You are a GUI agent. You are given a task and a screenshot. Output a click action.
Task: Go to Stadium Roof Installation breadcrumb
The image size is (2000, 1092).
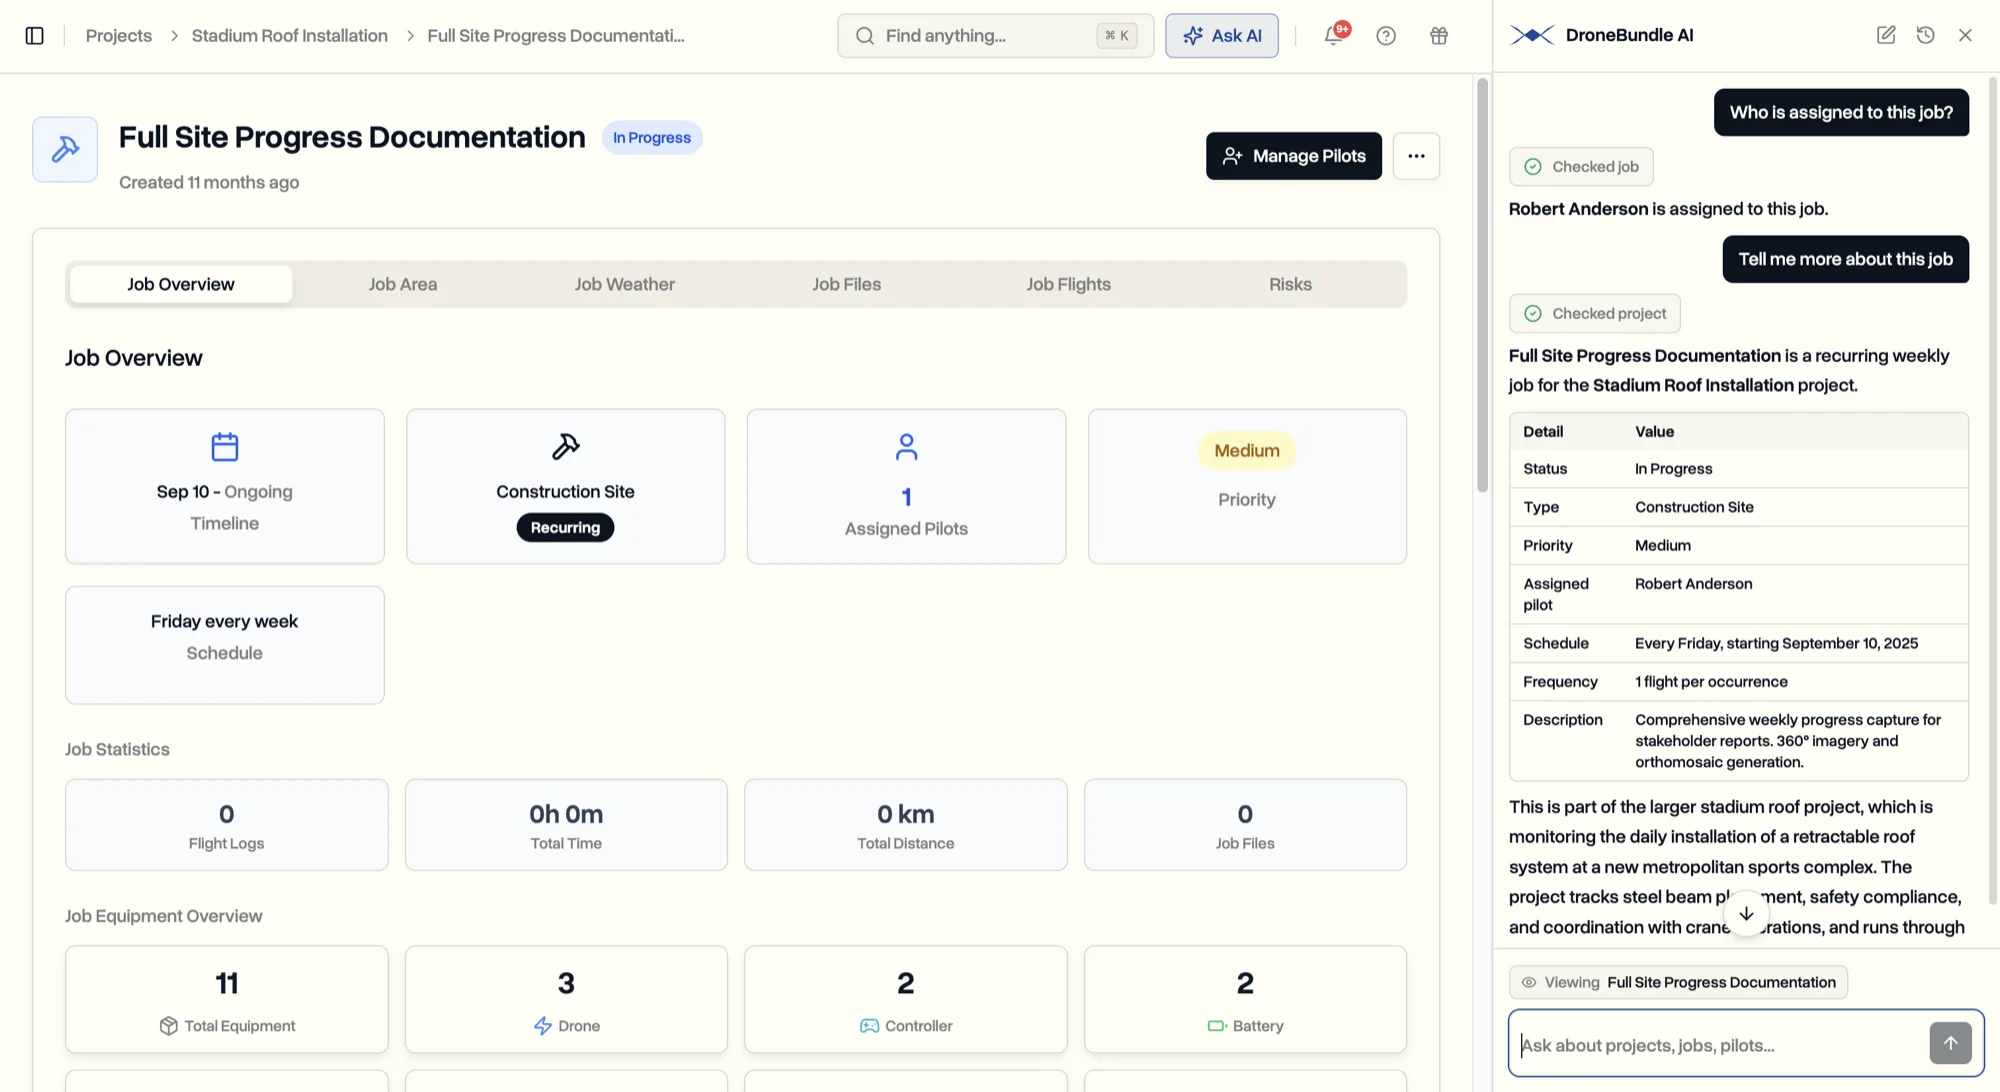point(290,36)
